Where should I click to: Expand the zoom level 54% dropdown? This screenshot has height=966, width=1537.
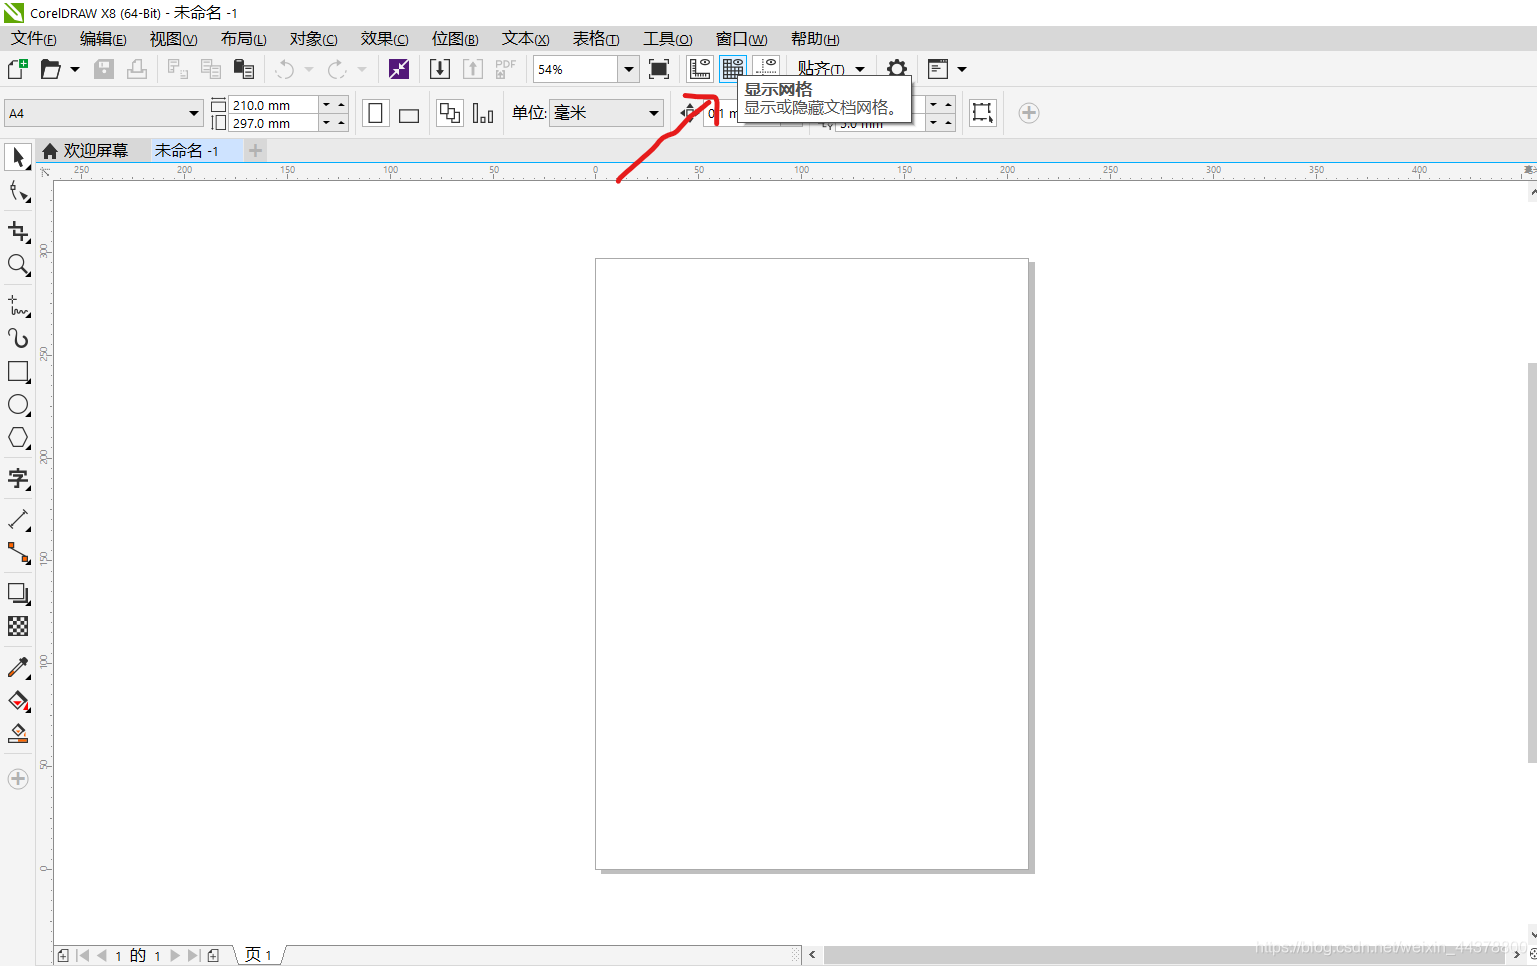tap(629, 69)
